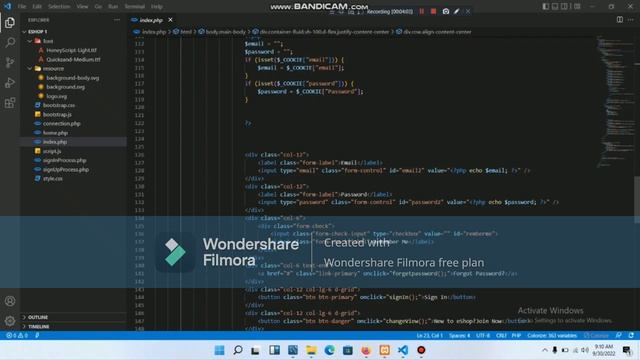Change indentation via Spaces: 4

[x=460, y=336]
